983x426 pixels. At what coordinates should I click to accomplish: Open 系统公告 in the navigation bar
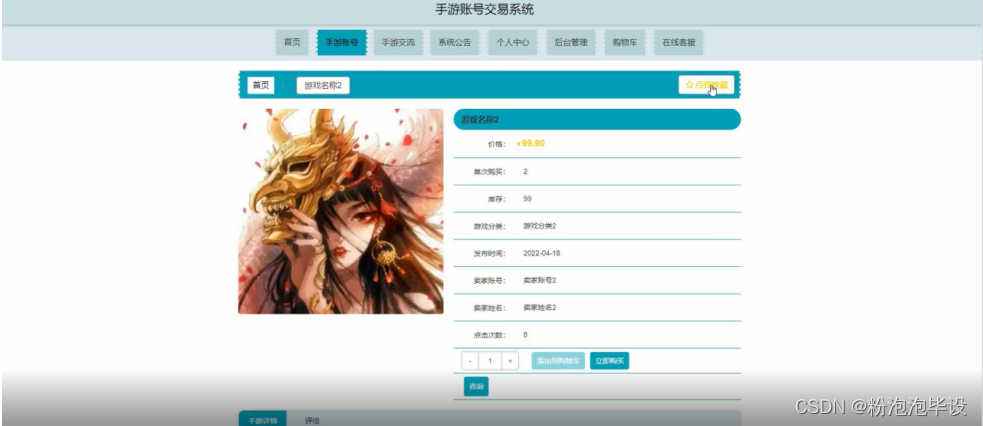click(x=455, y=43)
